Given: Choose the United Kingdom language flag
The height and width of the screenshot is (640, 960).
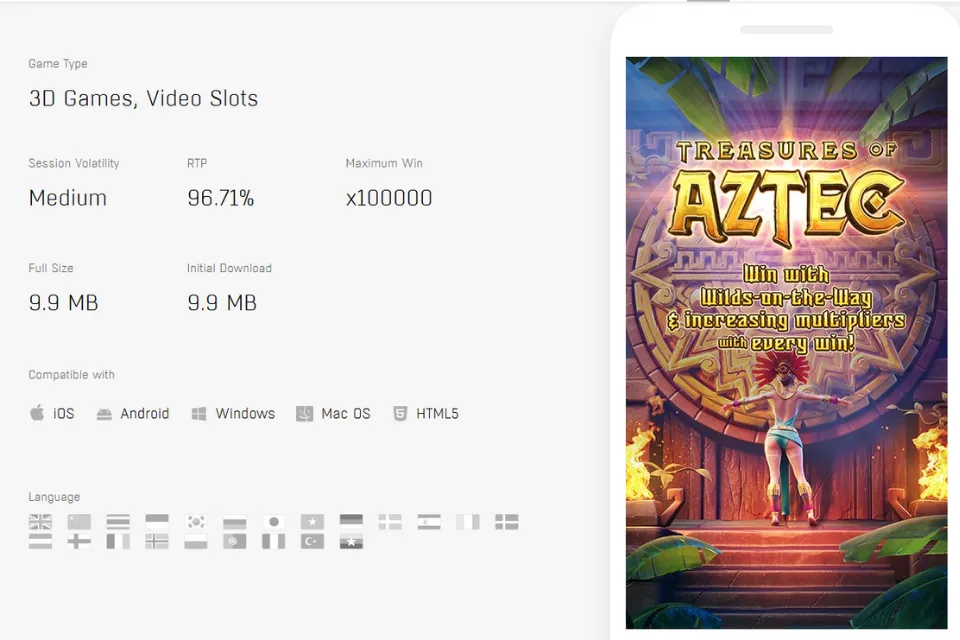Looking at the screenshot, I should 40,521.
